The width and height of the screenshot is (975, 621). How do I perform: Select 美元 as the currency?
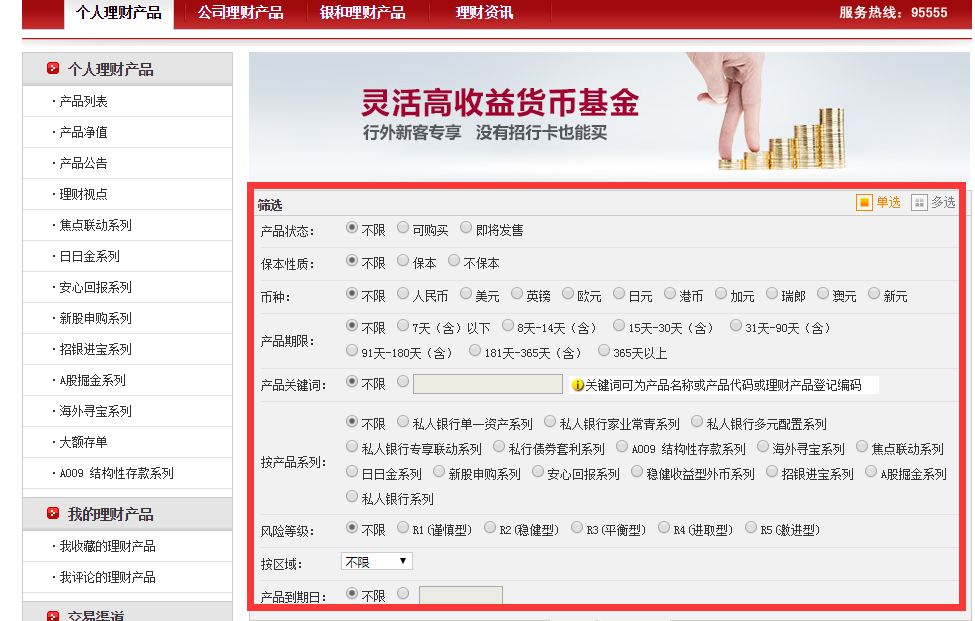coord(468,294)
